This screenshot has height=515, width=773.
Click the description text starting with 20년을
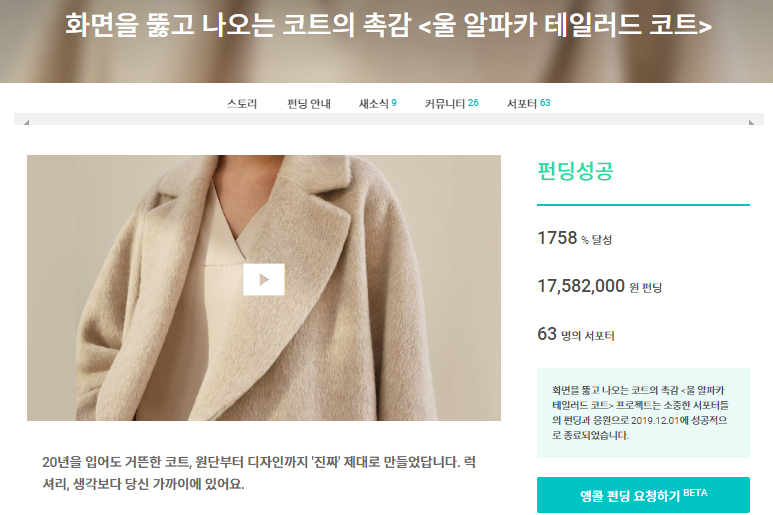pos(259,473)
